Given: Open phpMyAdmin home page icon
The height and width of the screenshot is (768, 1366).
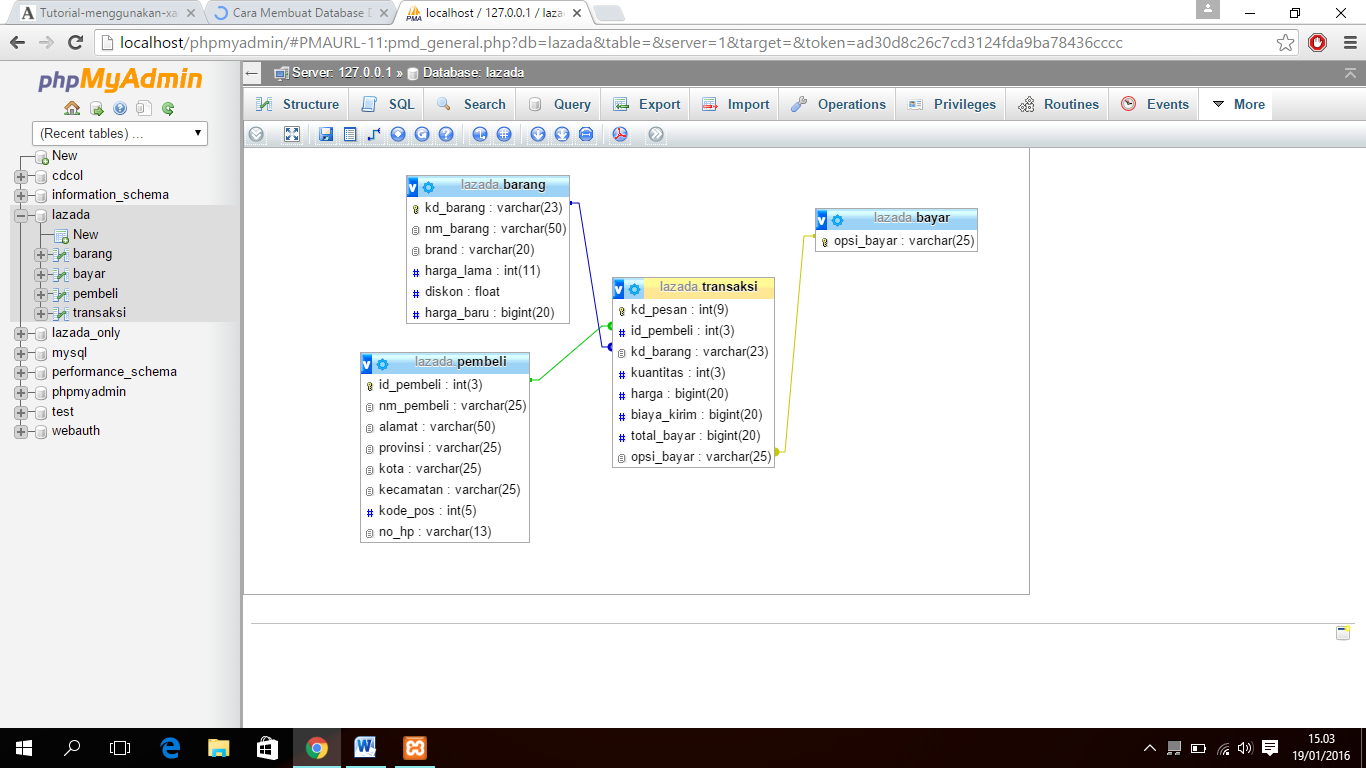Looking at the screenshot, I should pos(72,109).
